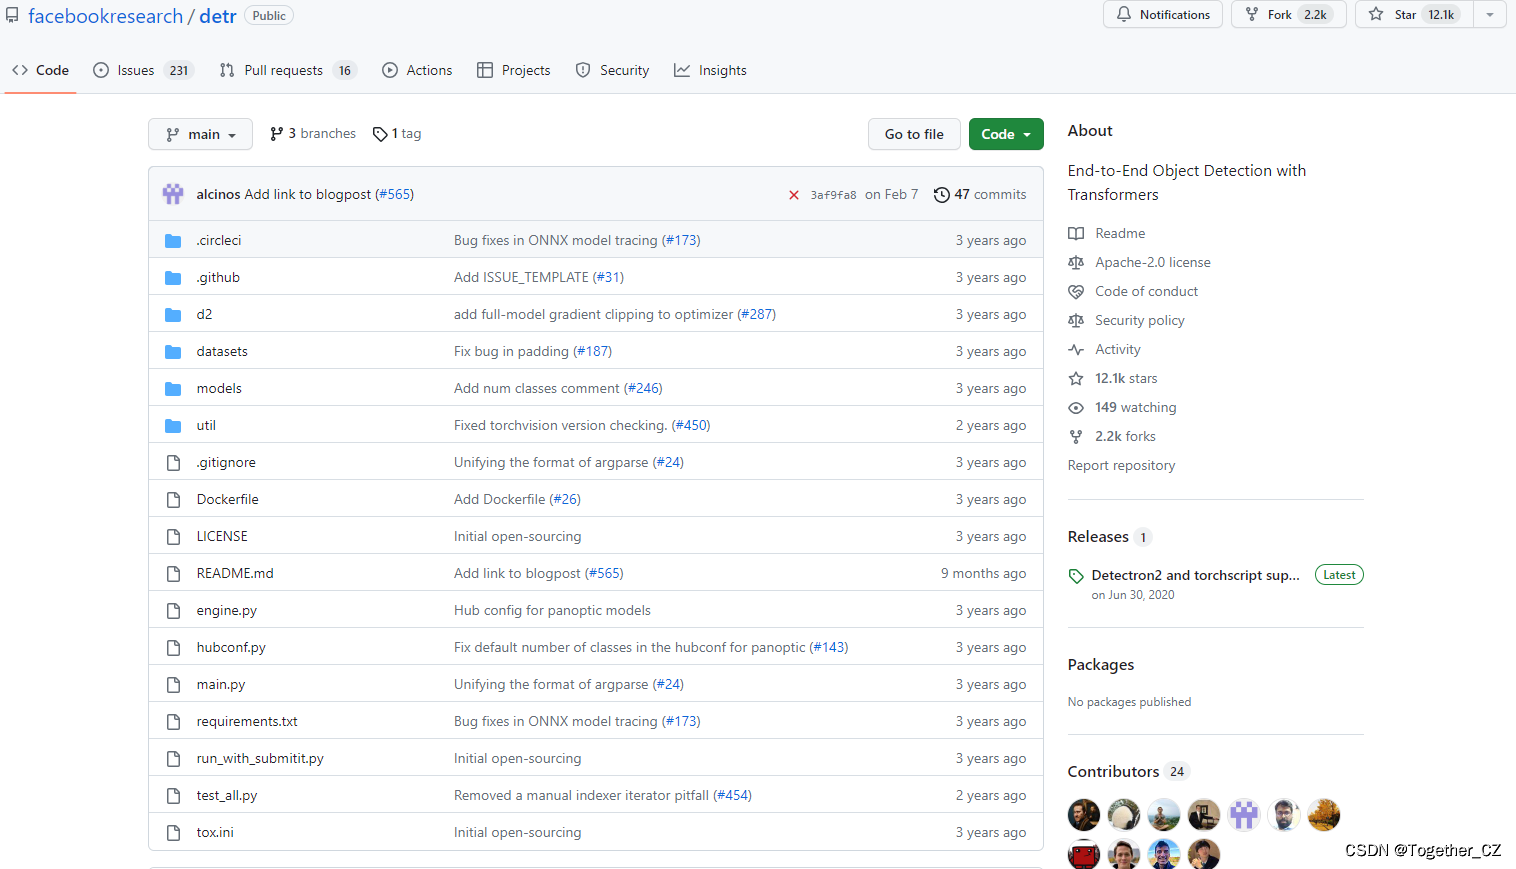Open the Projects tab
Viewport: 1516px width, 869px height.
[x=514, y=70]
